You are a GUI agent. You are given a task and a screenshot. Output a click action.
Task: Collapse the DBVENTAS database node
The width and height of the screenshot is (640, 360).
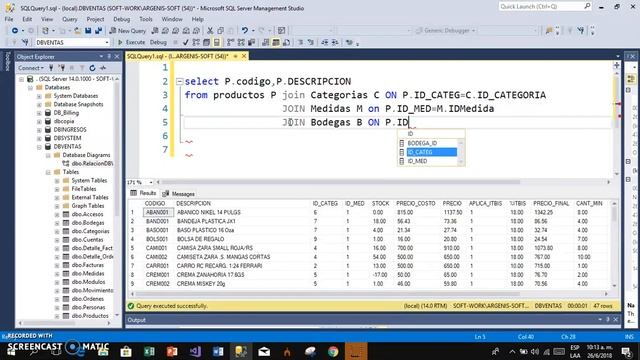click(39, 147)
